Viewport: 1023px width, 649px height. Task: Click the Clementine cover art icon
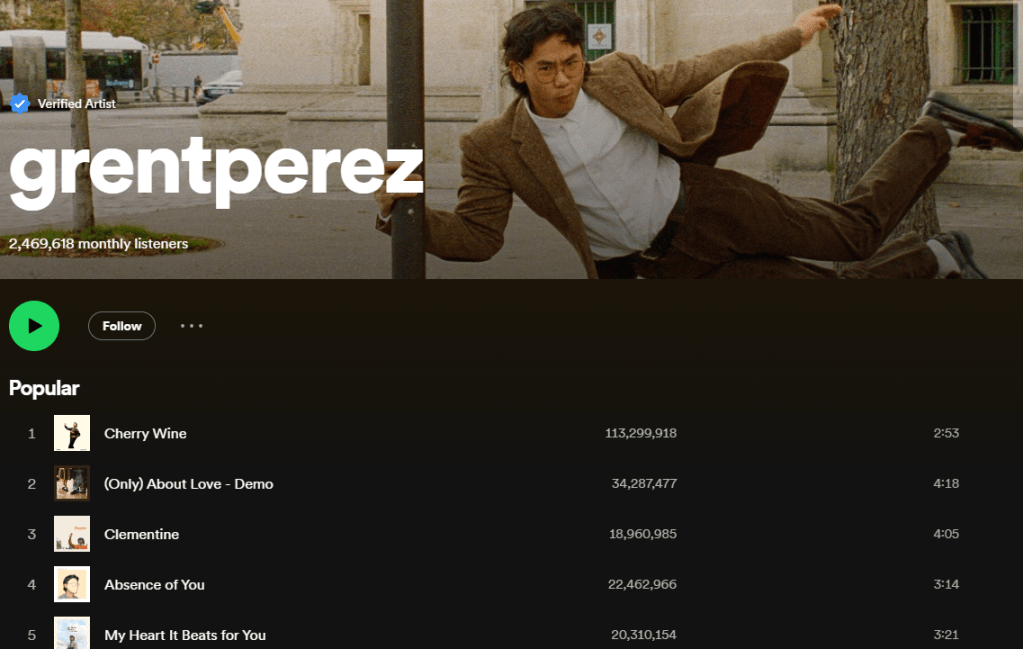[72, 534]
